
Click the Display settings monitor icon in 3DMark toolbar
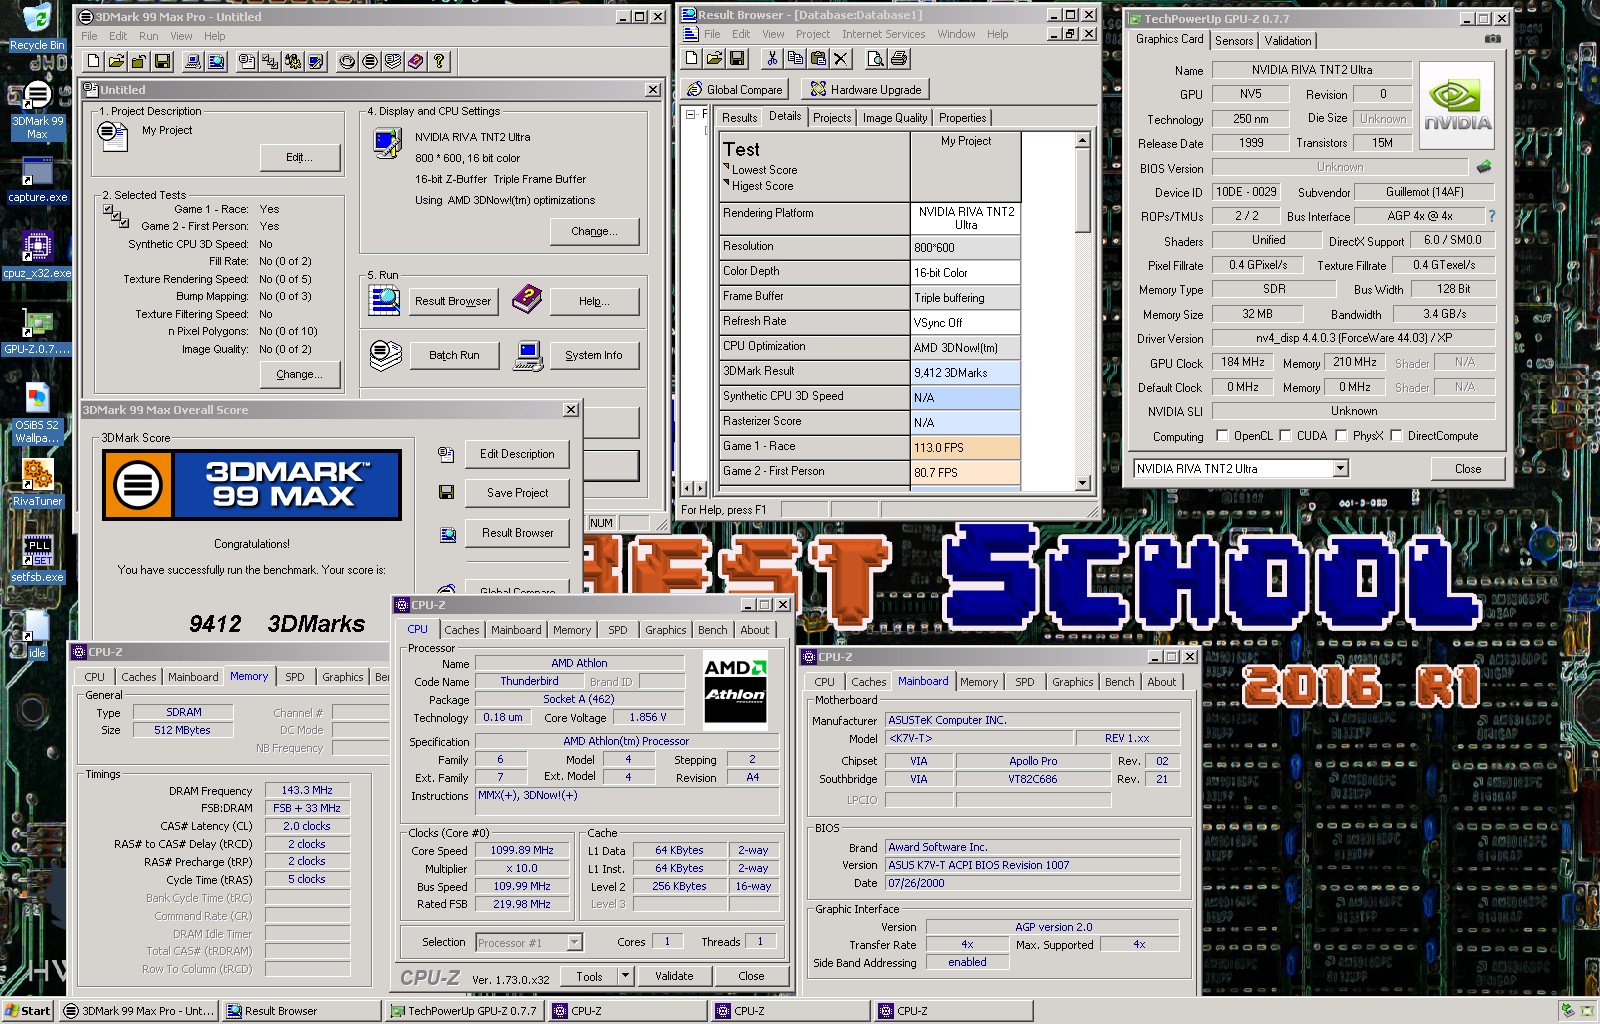(x=316, y=62)
